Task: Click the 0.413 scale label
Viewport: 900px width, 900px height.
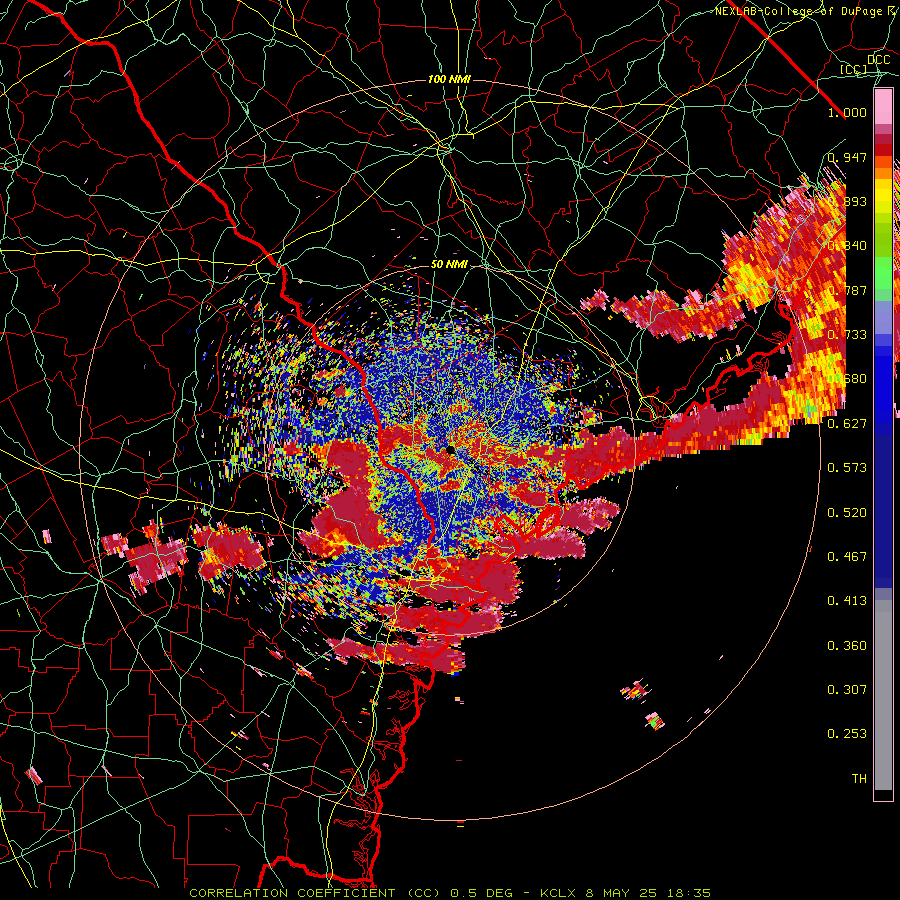Action: (847, 600)
